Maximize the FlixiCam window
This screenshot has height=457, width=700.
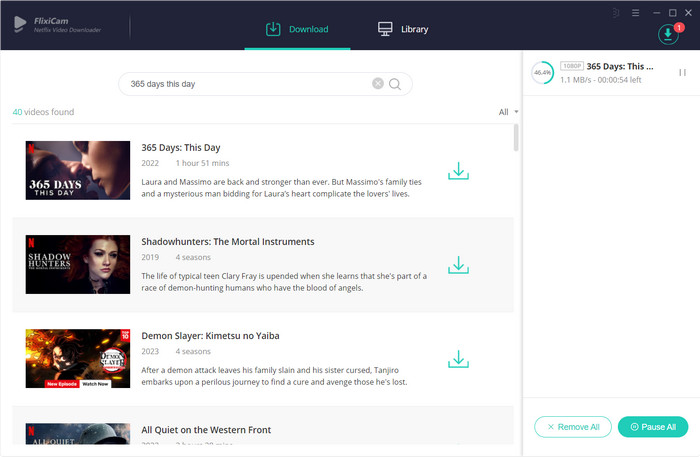[672, 13]
